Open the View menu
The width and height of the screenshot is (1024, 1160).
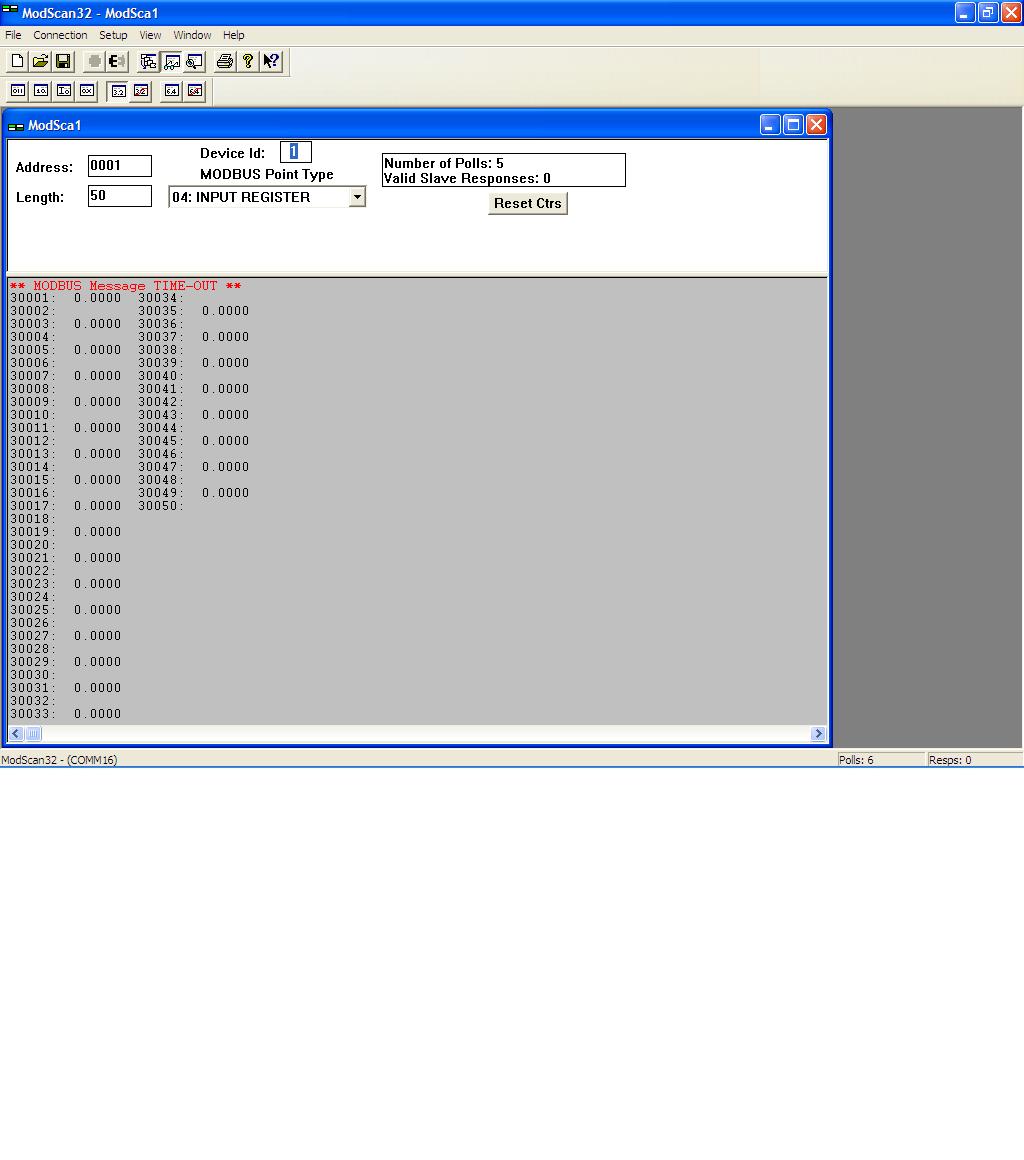pyautogui.click(x=150, y=35)
